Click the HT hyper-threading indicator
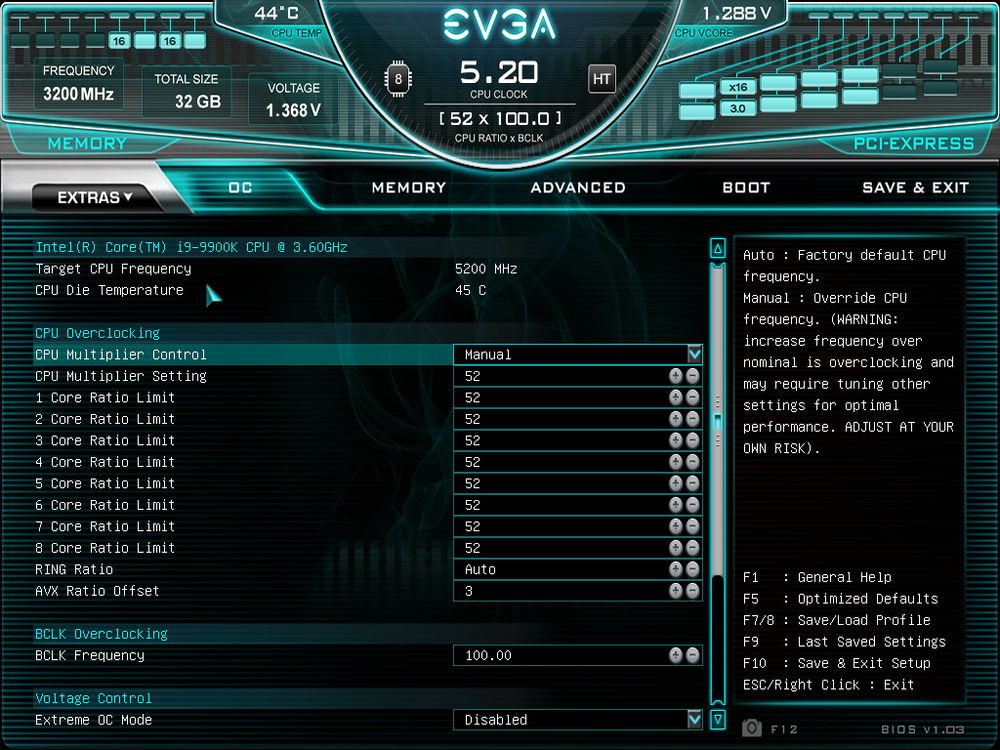This screenshot has height=750, width=1000. 602,78
